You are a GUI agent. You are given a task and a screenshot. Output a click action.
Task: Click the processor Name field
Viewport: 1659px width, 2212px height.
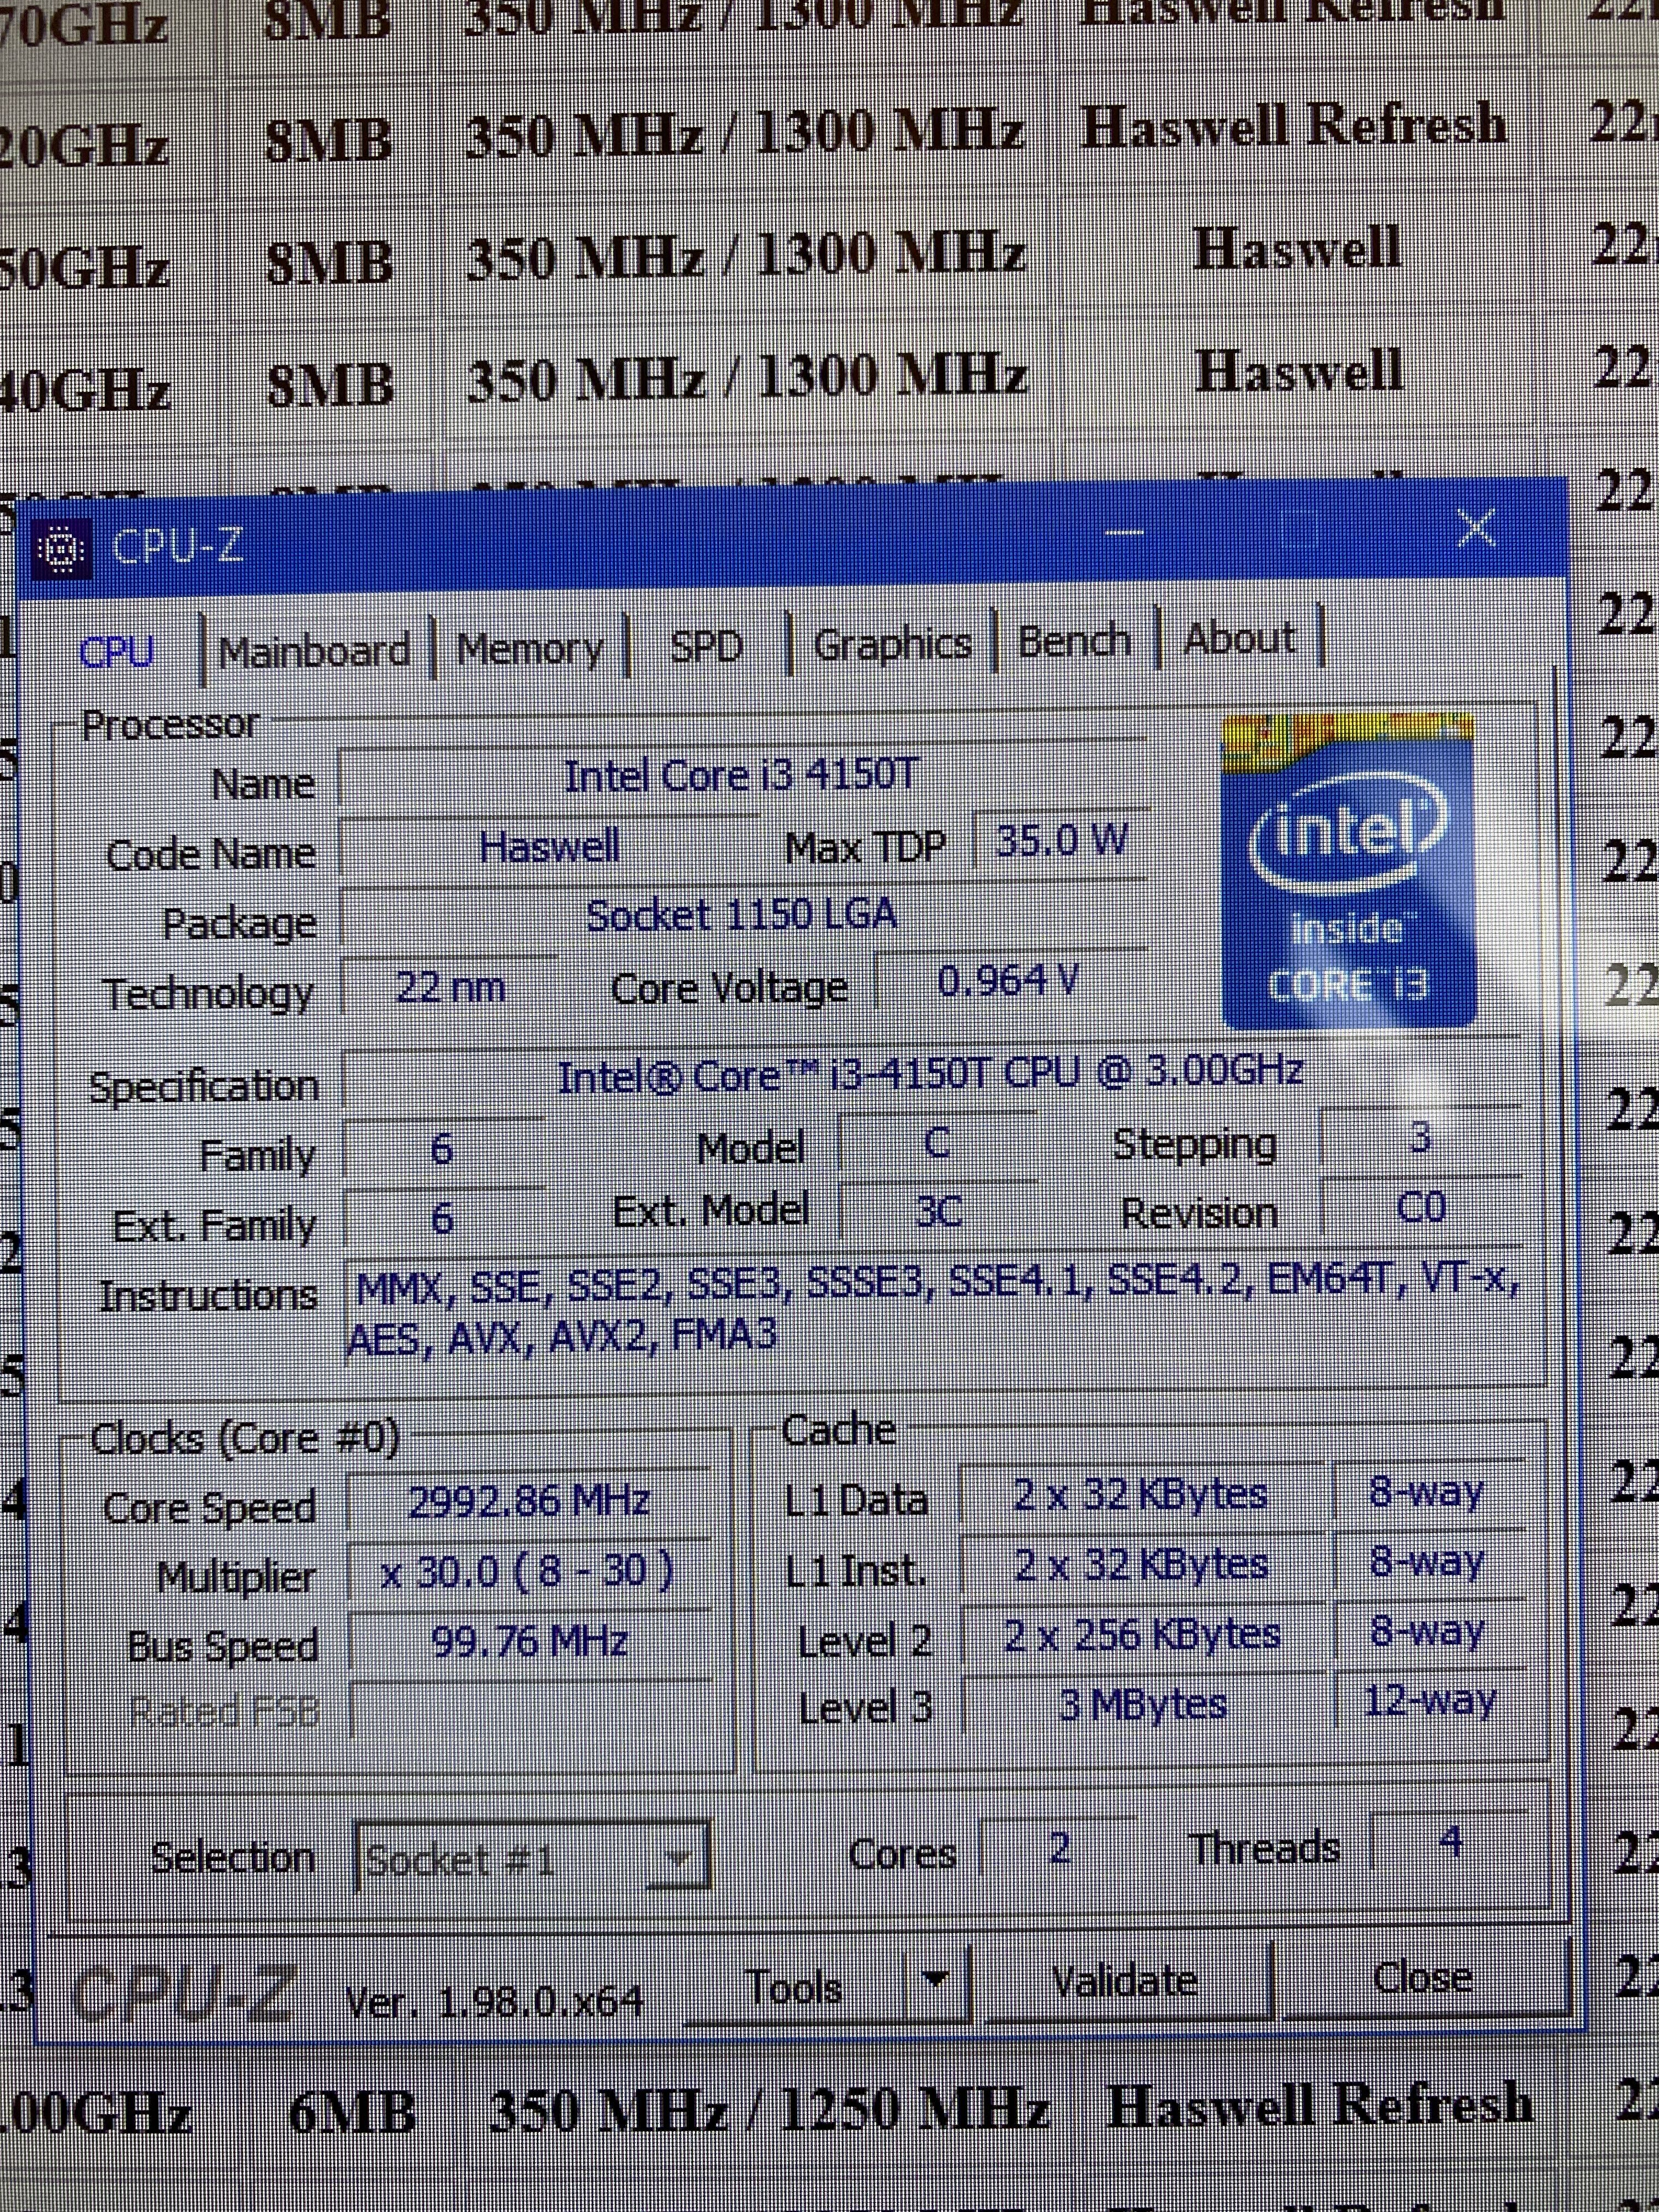(x=741, y=776)
